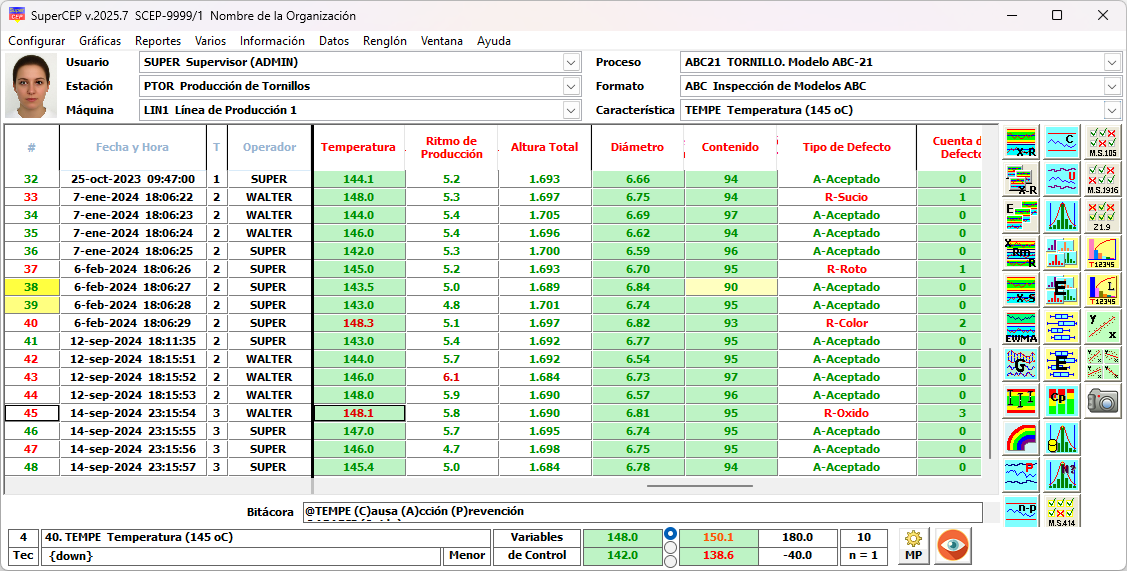Open the n-p attribute chart icon
Viewport: 1127px width, 571px height.
point(1021,510)
